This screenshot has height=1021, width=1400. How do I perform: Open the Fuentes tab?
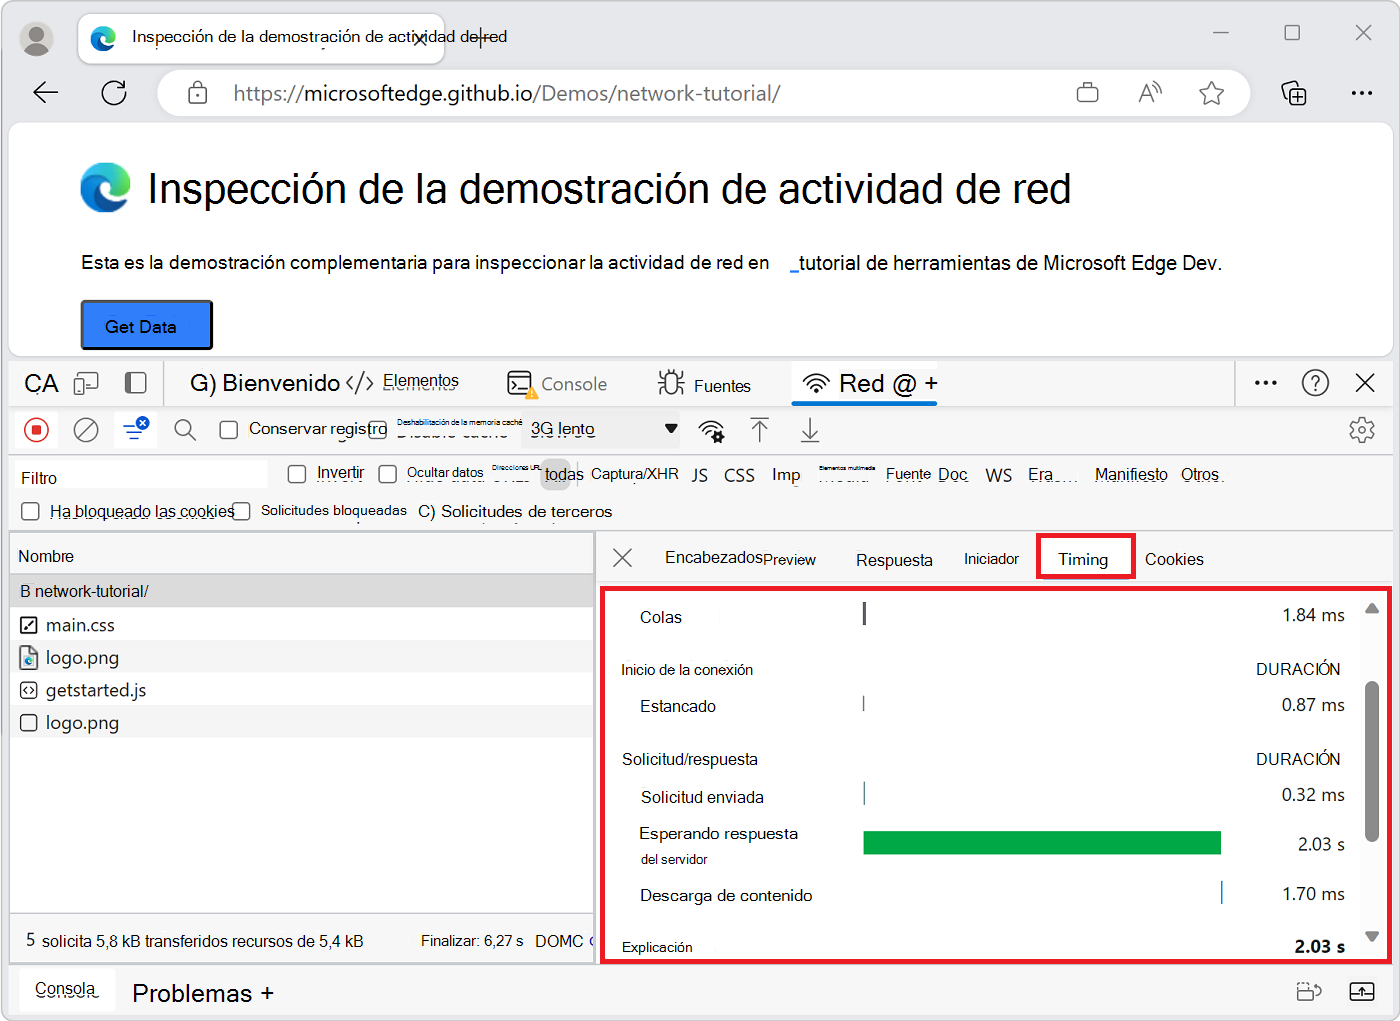click(704, 385)
